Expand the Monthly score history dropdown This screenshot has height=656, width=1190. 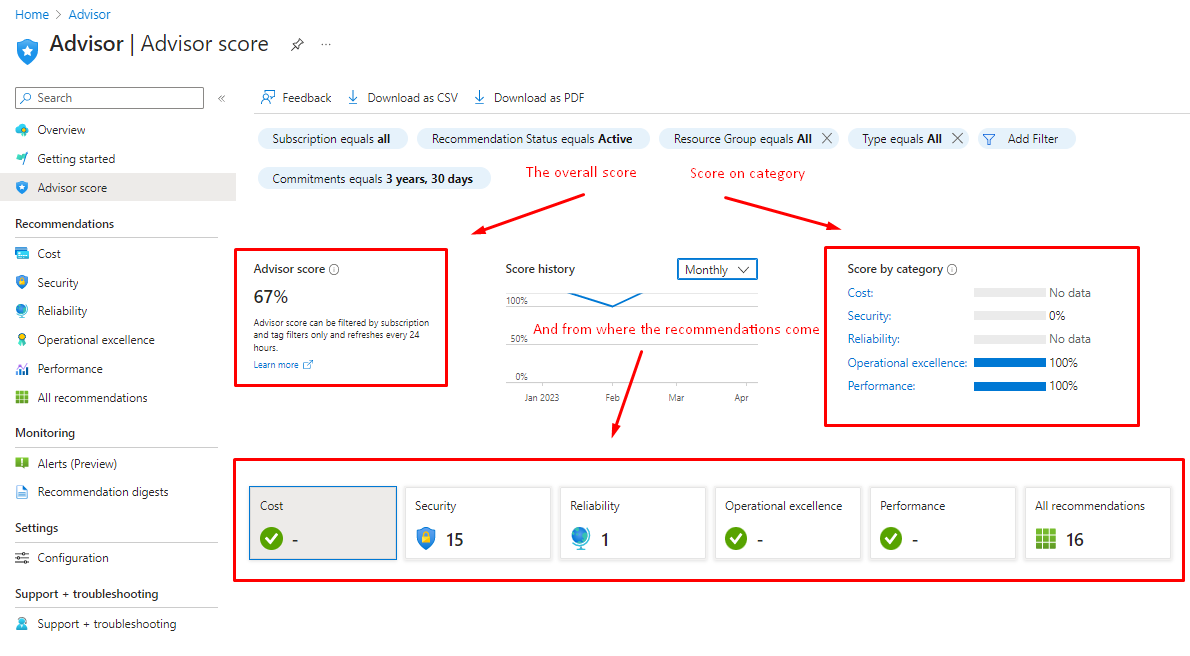717,270
